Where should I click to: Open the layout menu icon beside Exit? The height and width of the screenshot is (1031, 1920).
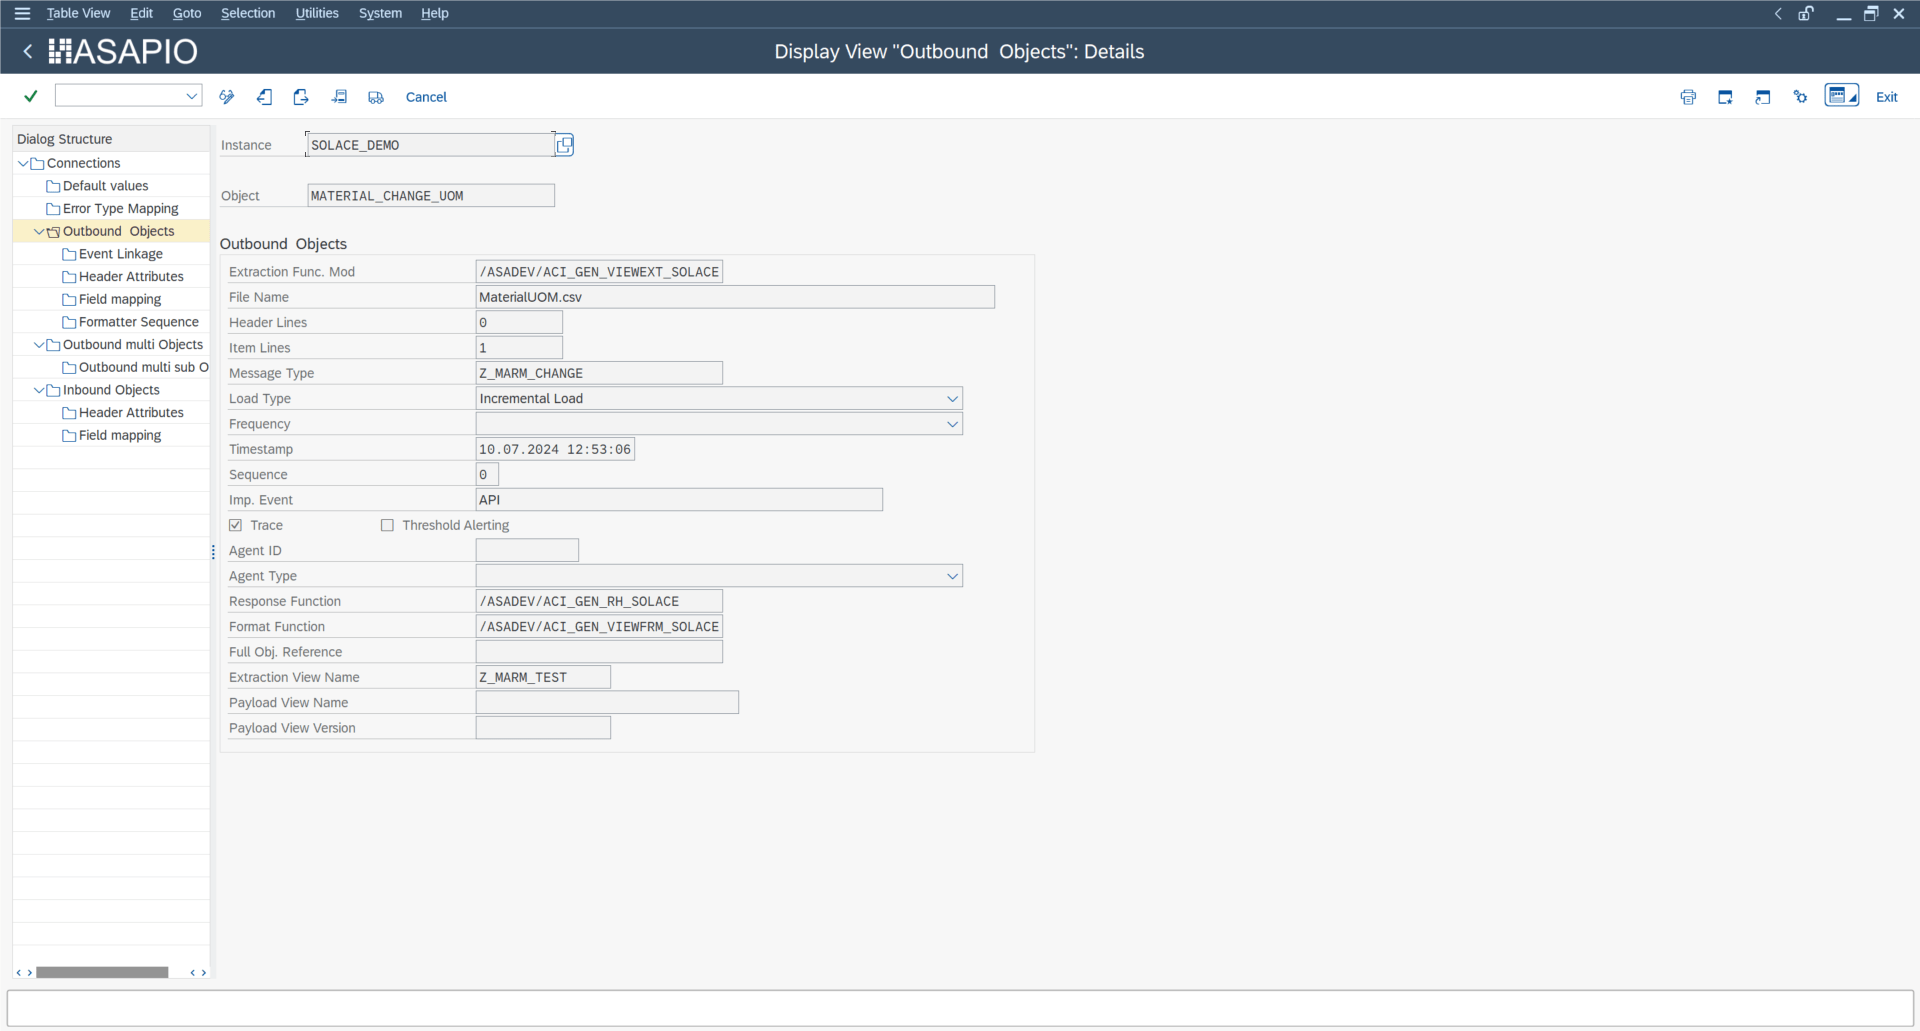(1842, 96)
